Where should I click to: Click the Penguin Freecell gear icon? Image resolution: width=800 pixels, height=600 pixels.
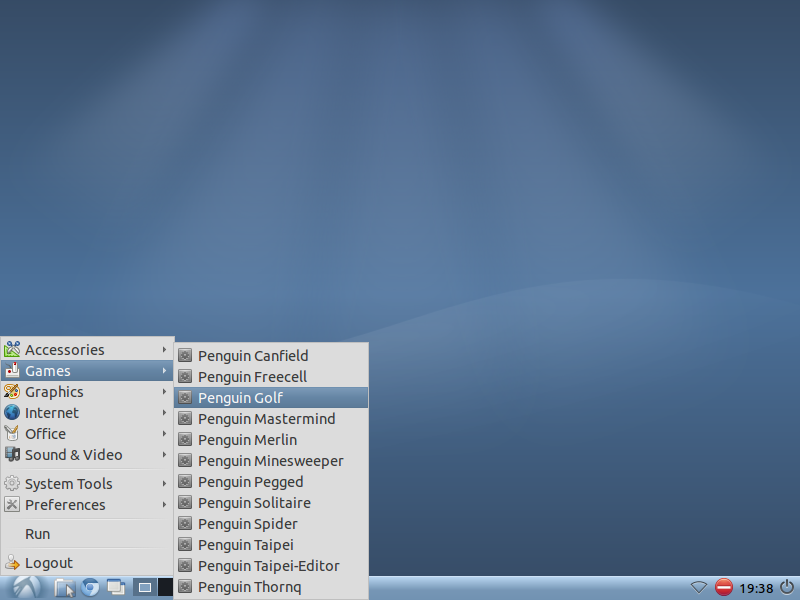(x=185, y=377)
